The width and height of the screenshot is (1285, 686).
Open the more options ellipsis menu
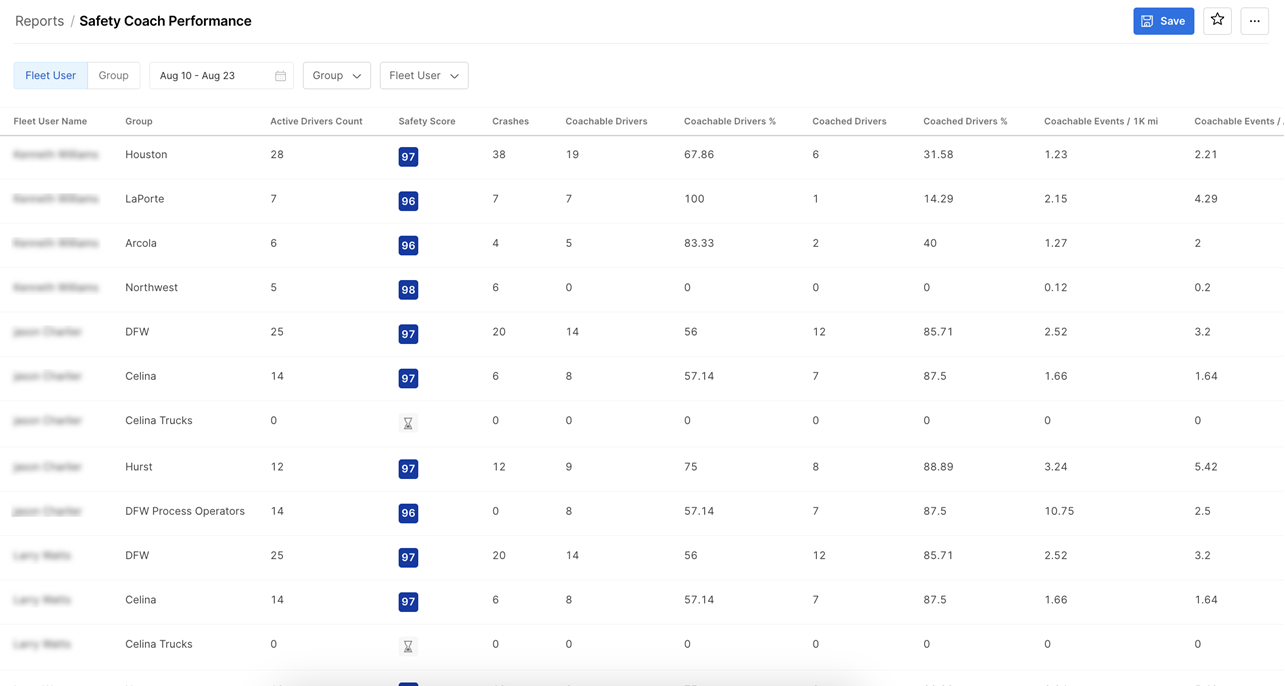point(1254,21)
